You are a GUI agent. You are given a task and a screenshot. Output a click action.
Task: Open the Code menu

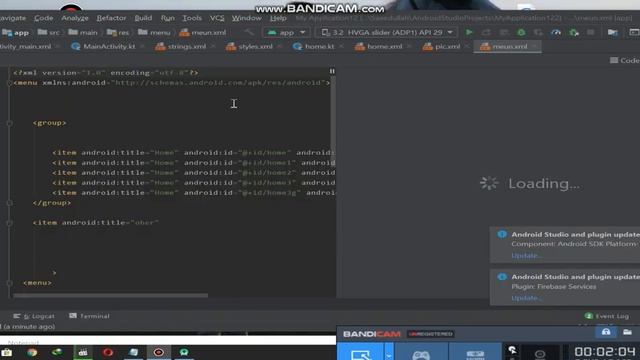(x=43, y=18)
